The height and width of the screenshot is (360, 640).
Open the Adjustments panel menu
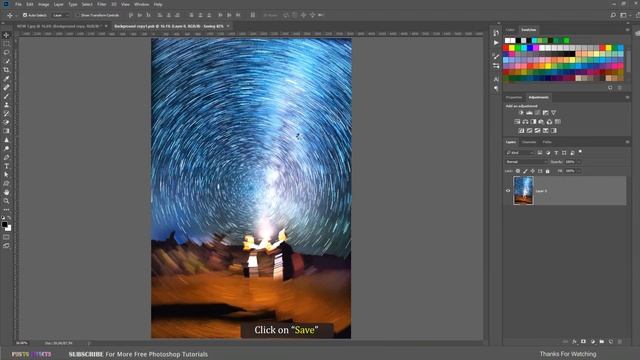click(627, 97)
